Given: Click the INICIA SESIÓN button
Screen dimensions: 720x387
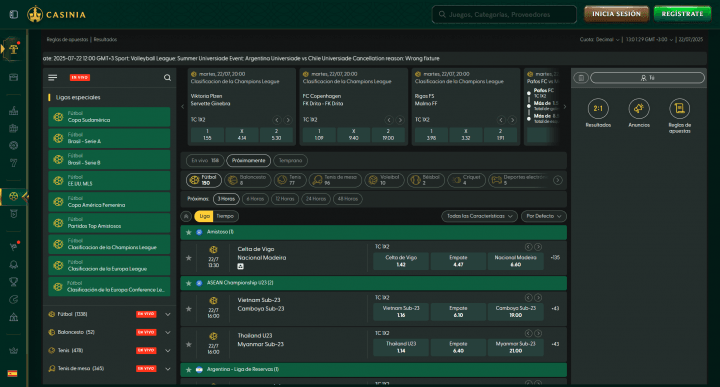Looking at the screenshot, I should [x=616, y=14].
